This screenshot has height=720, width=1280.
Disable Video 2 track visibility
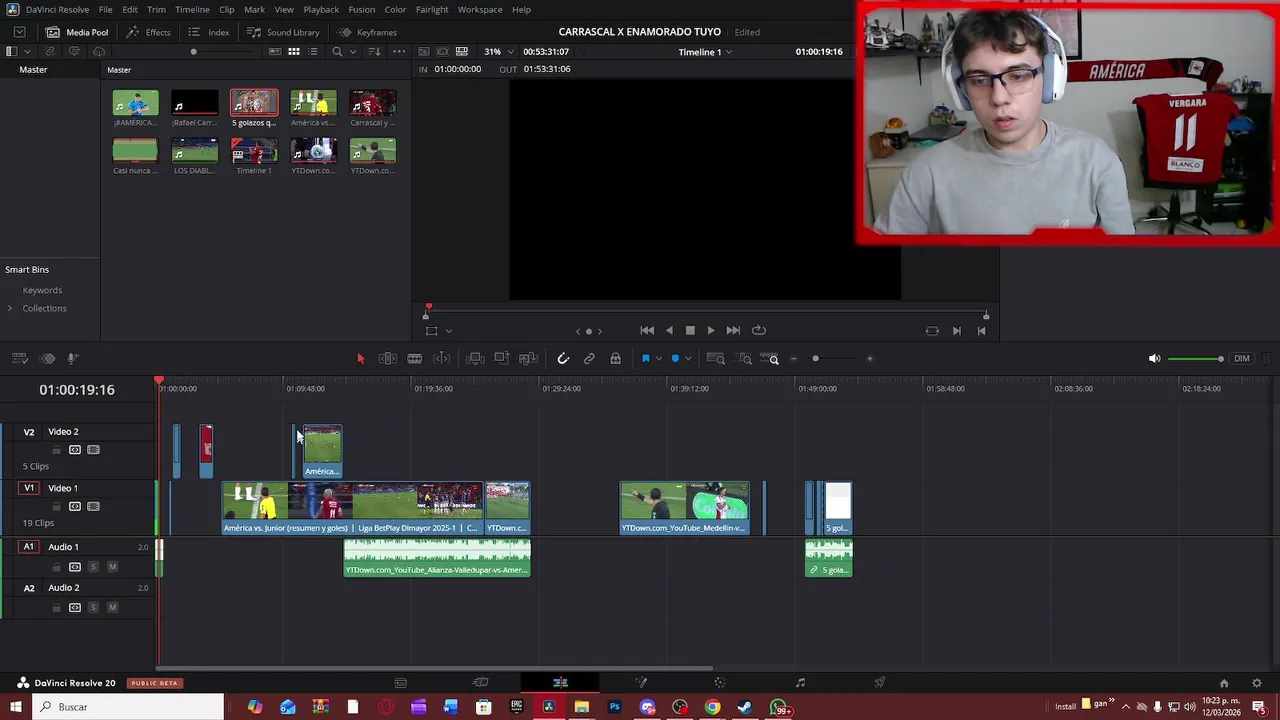93,450
